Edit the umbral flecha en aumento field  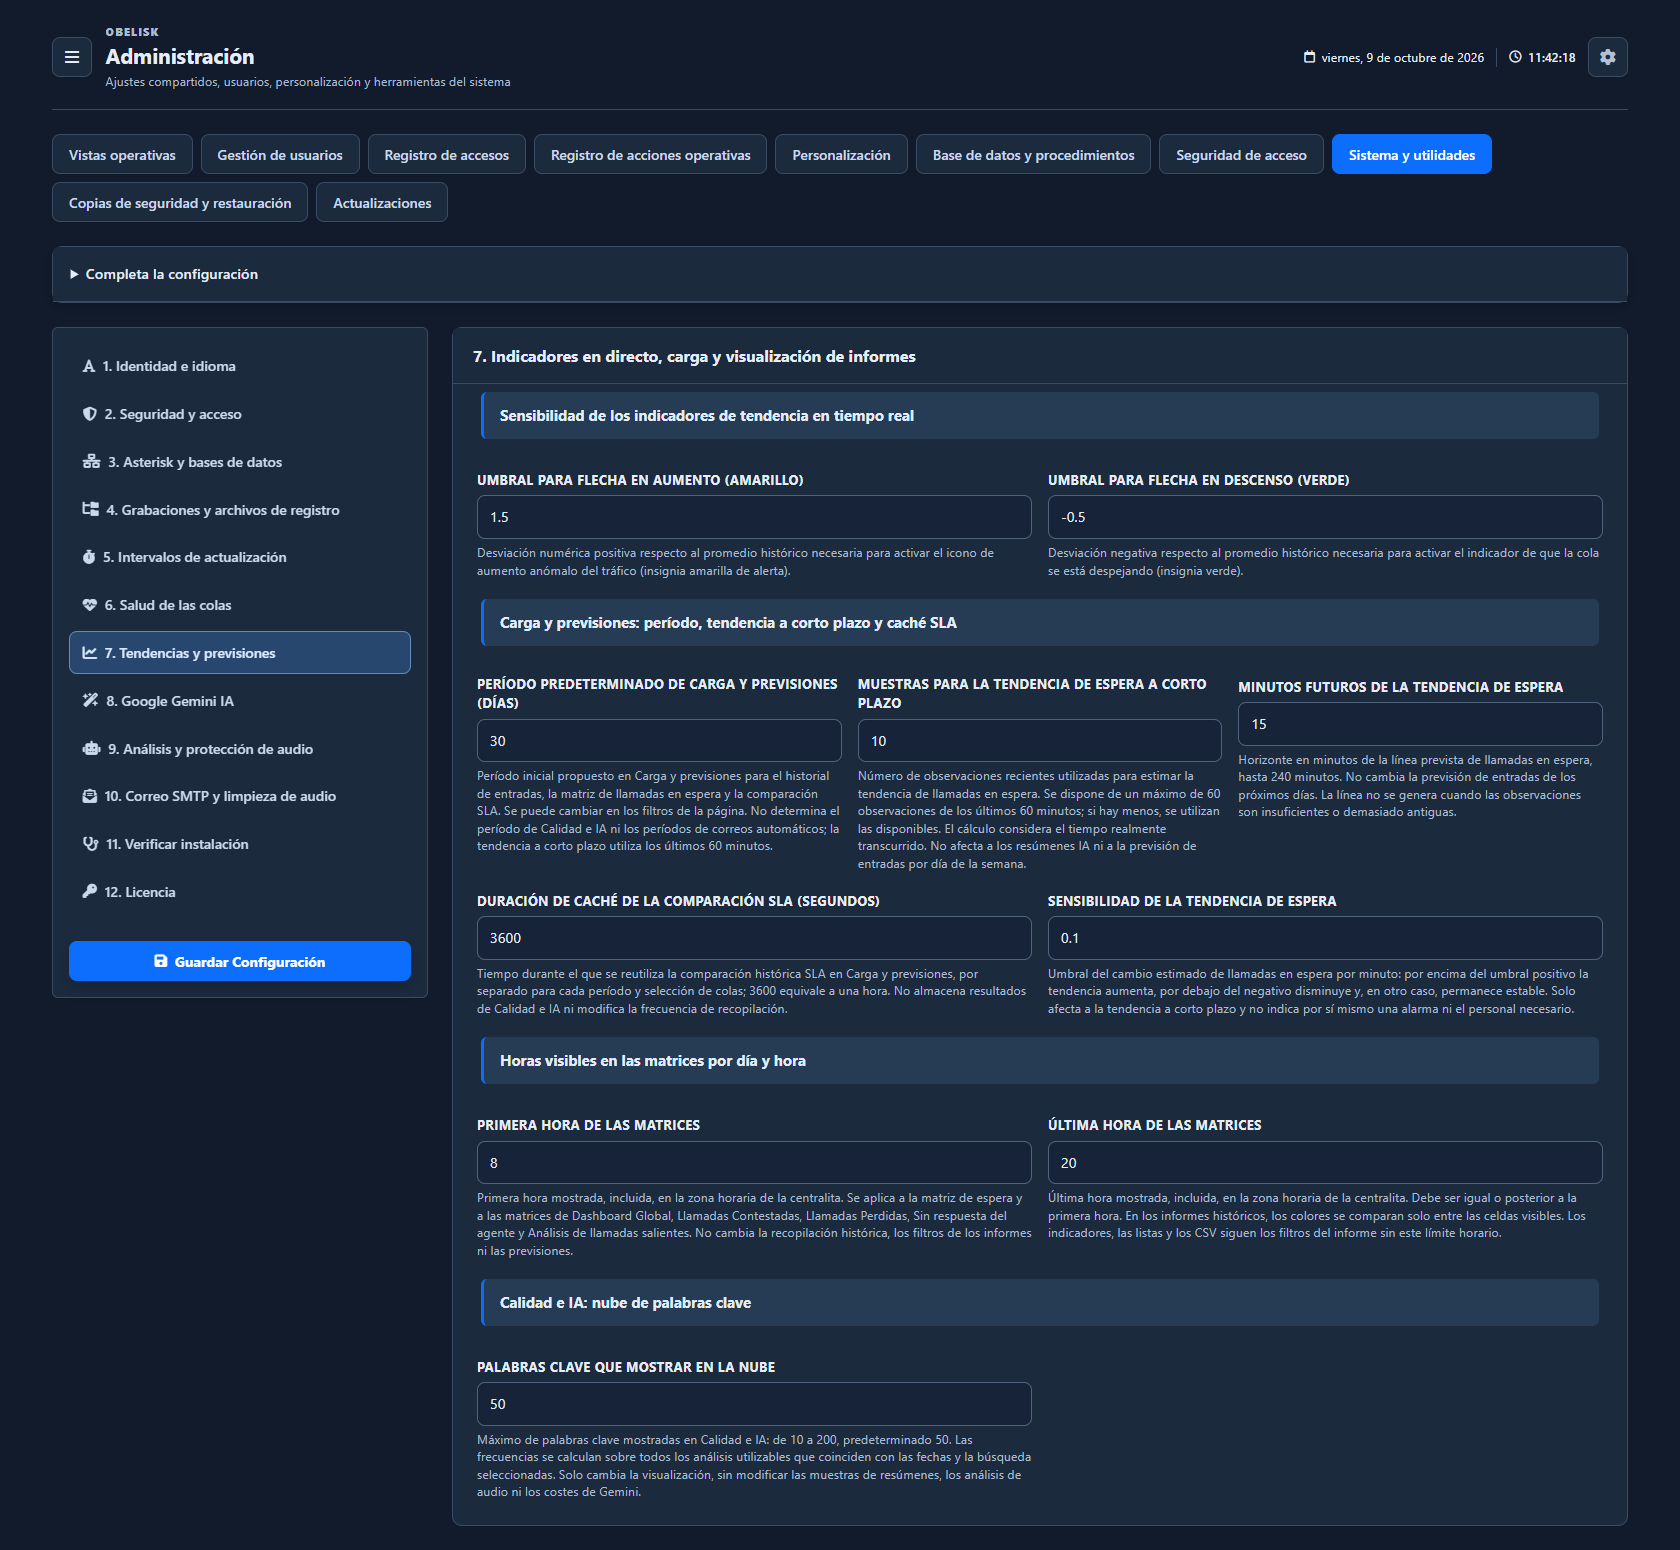coord(754,517)
